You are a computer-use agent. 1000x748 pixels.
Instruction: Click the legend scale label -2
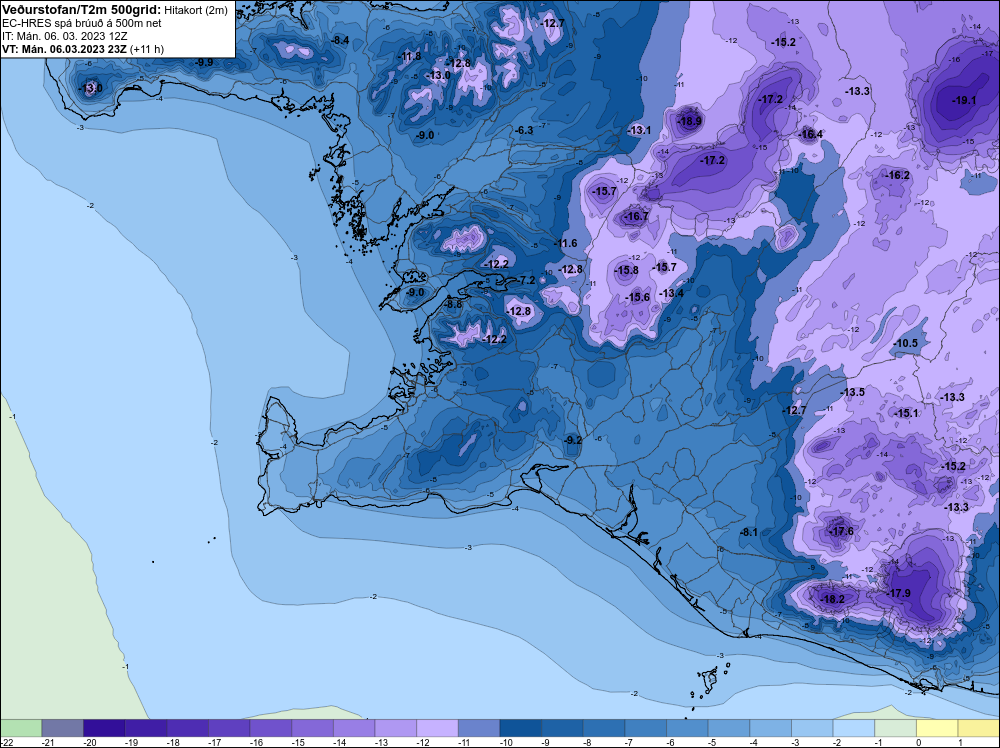[x=838, y=742]
